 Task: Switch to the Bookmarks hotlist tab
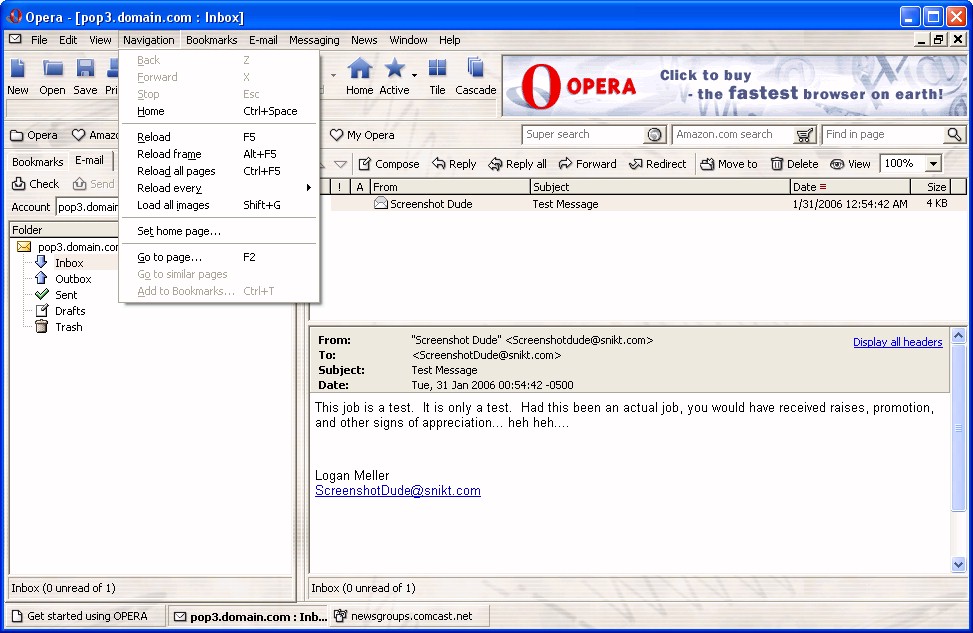point(38,162)
